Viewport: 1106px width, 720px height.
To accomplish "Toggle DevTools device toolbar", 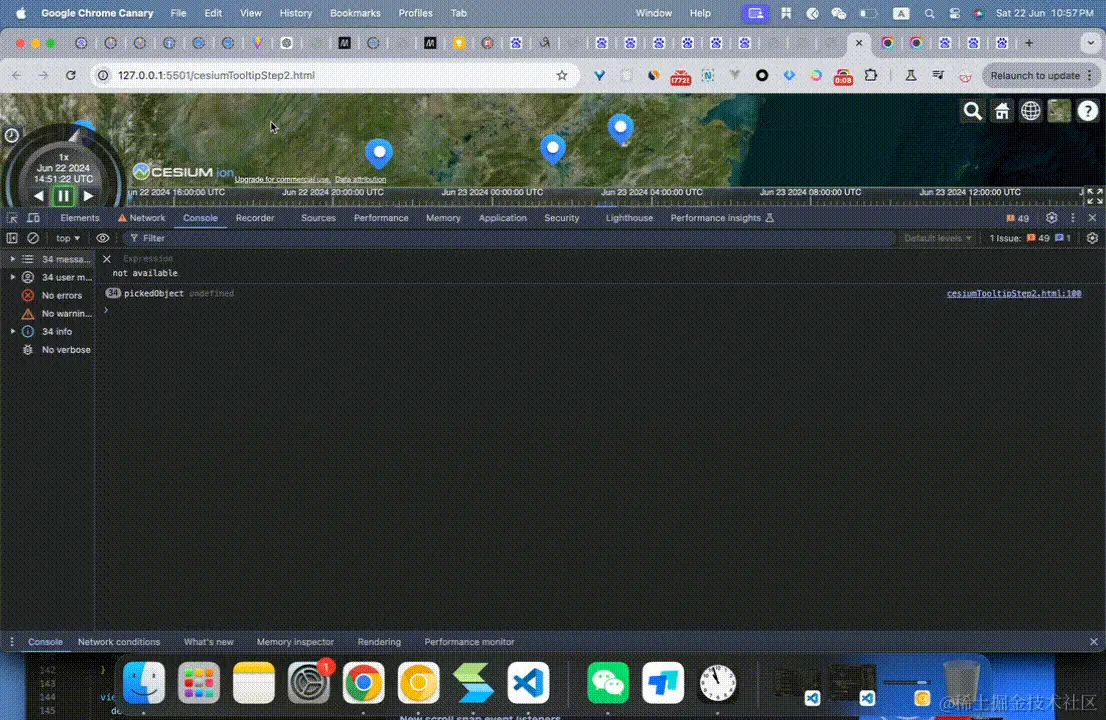I will tap(33, 218).
